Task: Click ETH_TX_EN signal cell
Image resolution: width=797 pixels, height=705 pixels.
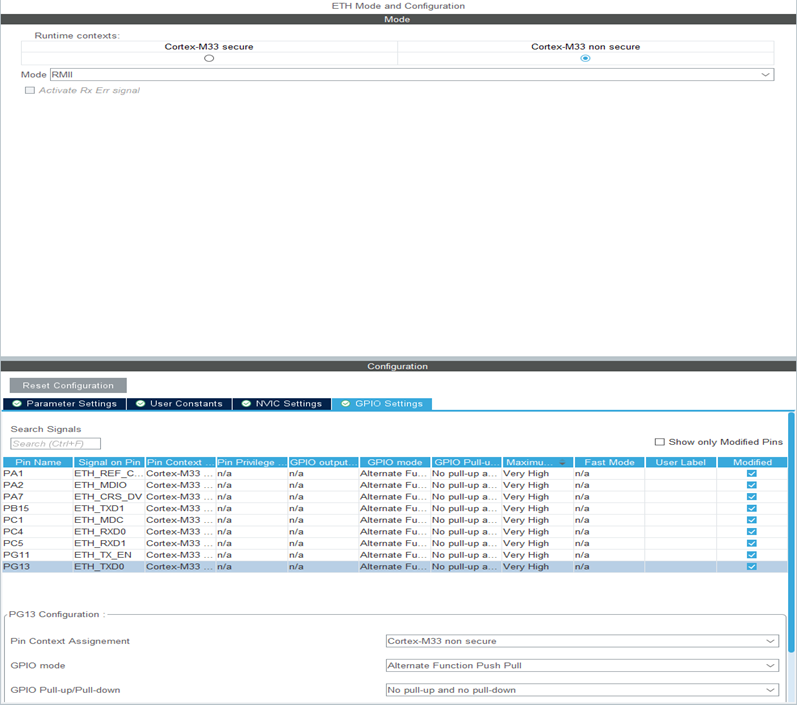Action: point(109,555)
